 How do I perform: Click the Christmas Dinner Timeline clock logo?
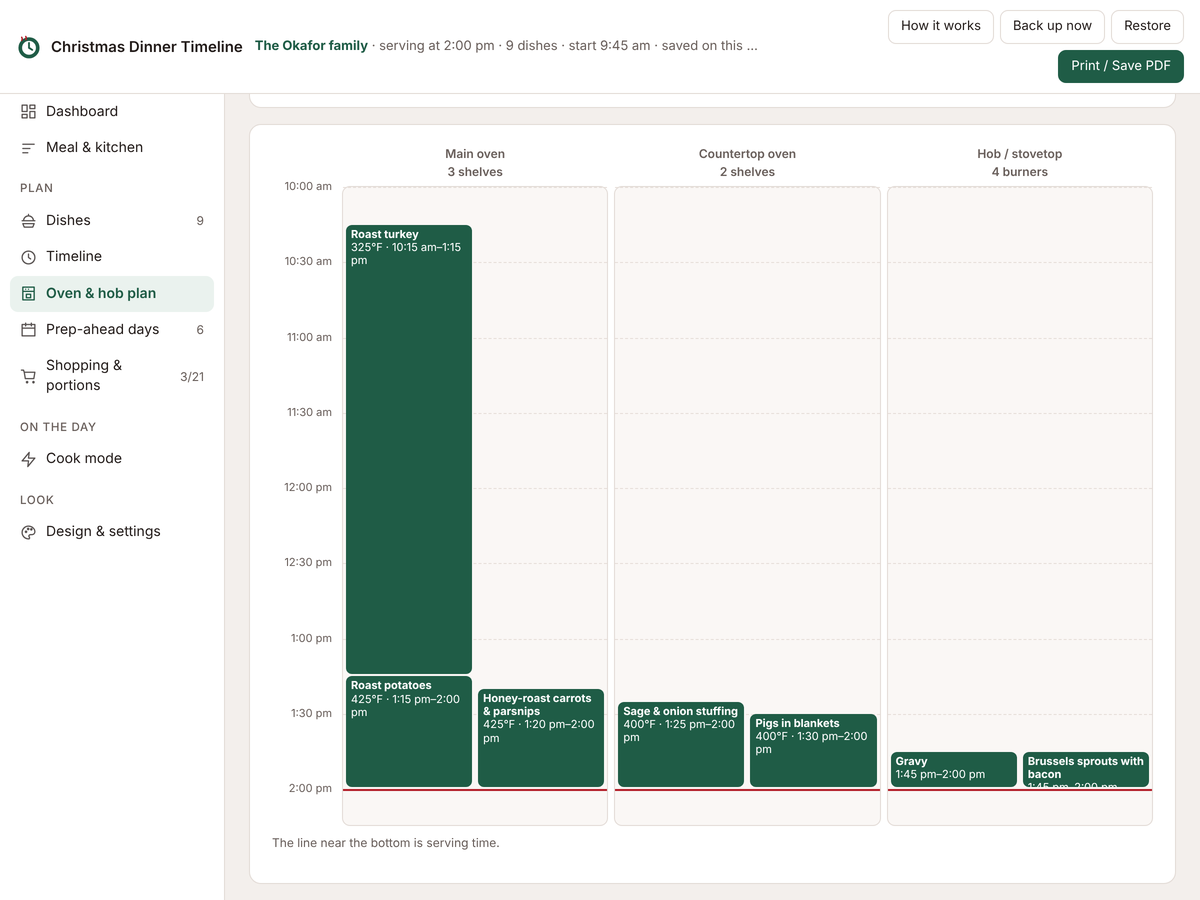click(29, 47)
